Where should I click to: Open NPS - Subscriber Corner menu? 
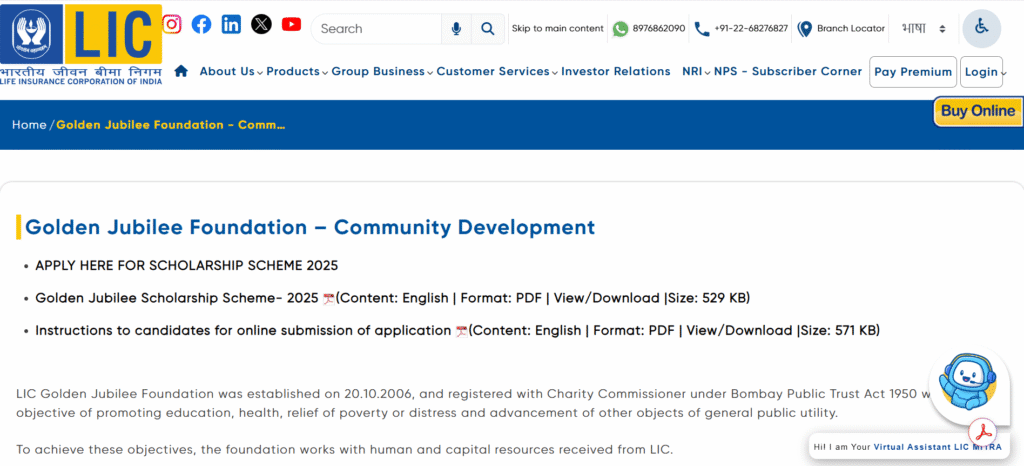point(787,72)
